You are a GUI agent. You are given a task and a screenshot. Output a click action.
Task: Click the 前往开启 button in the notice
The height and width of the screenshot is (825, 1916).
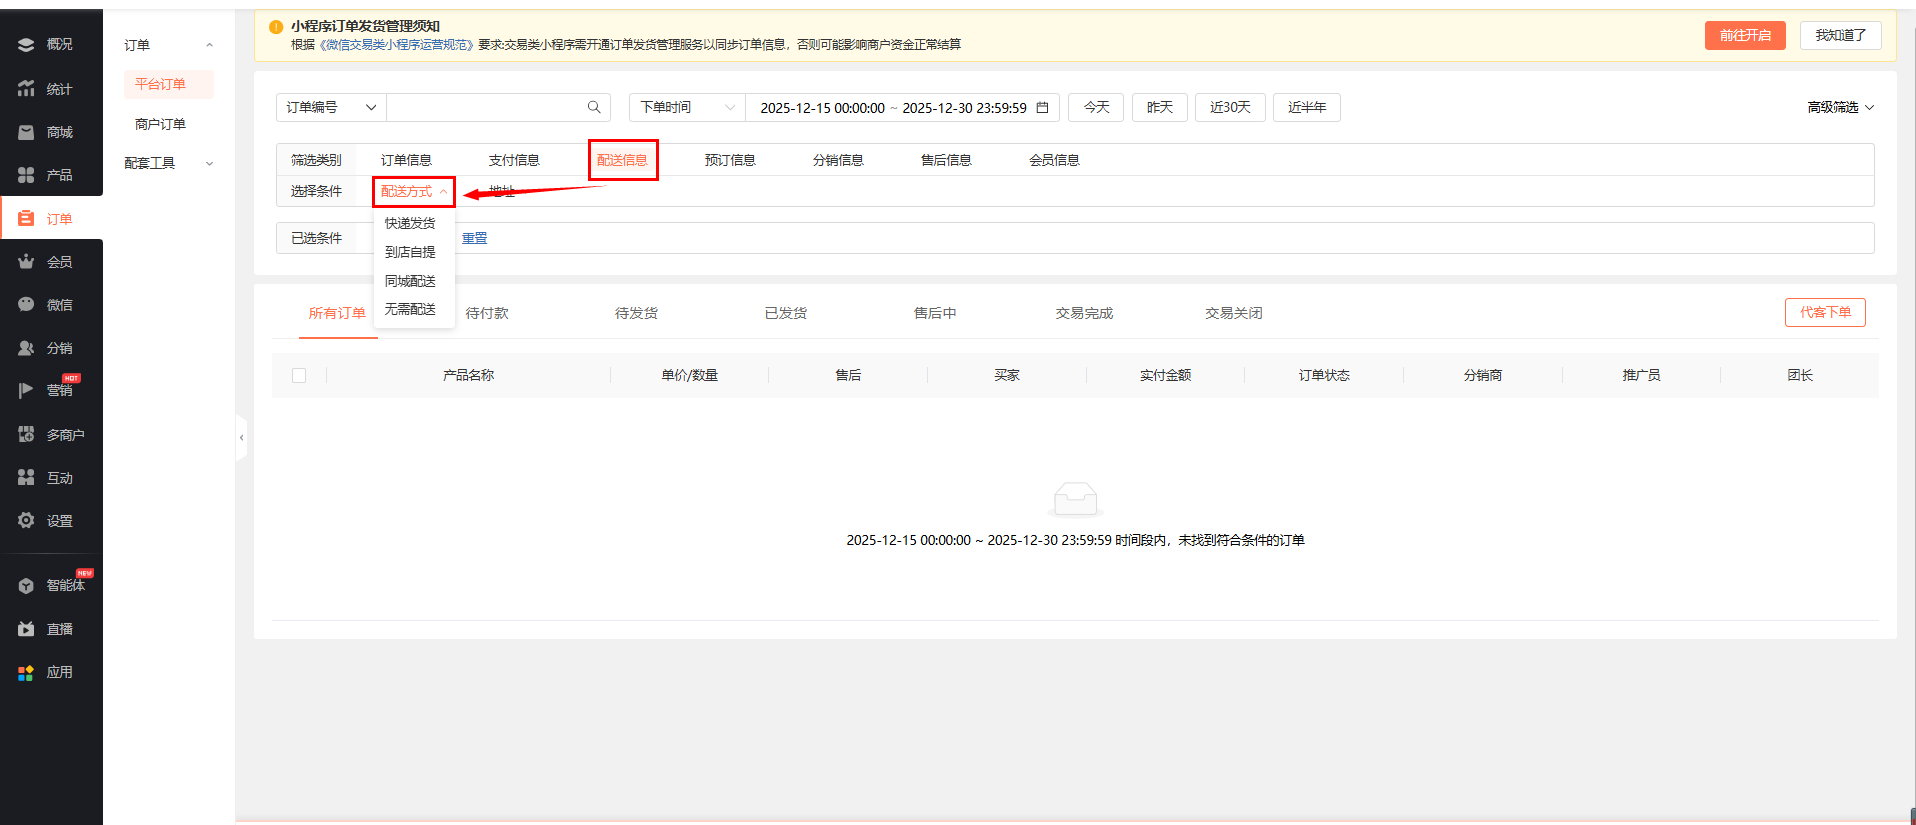[x=1744, y=36]
